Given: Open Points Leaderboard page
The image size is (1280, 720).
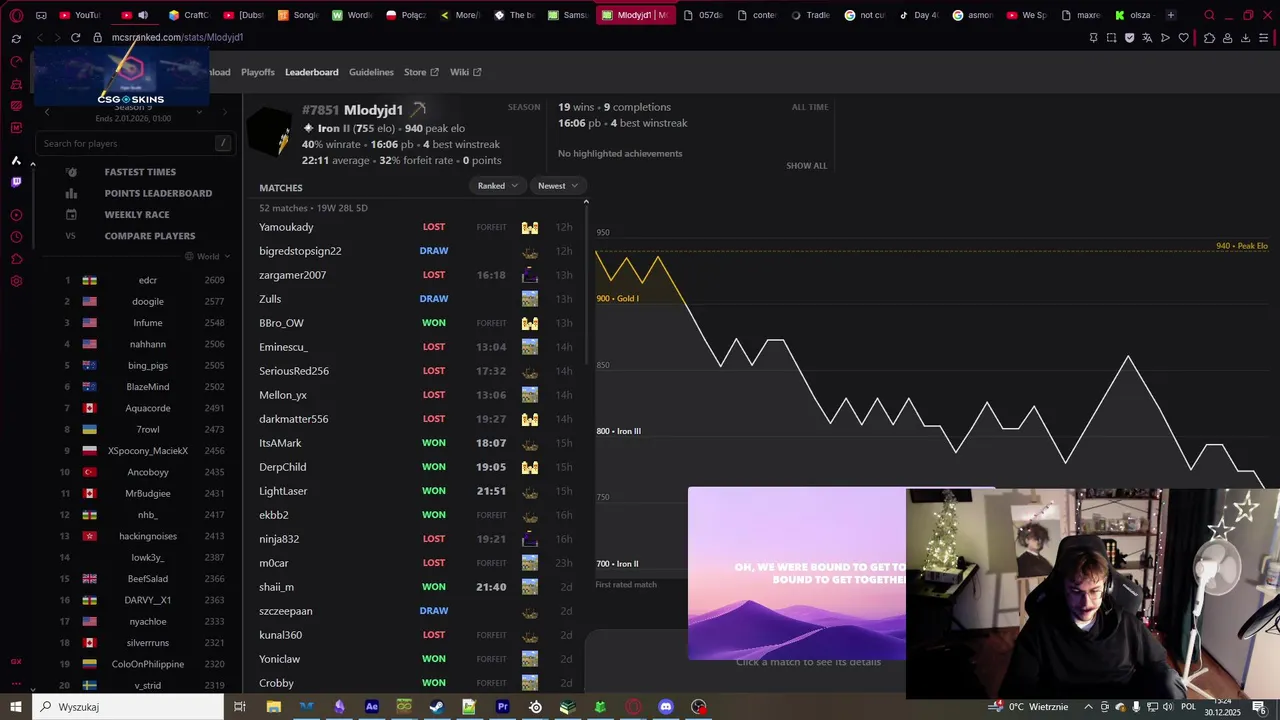Looking at the screenshot, I should (x=158, y=193).
